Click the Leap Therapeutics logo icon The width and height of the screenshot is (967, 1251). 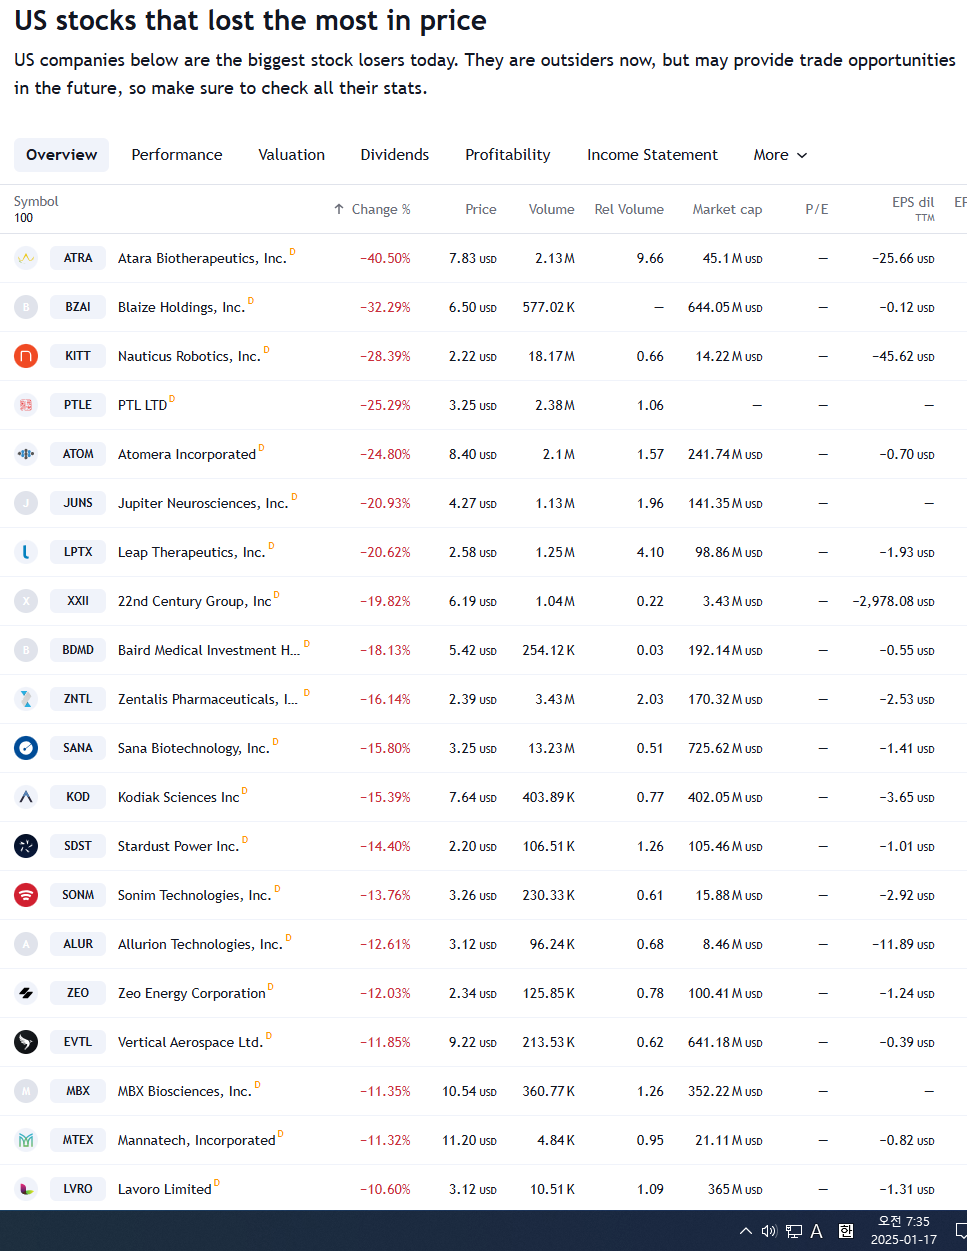(26, 552)
